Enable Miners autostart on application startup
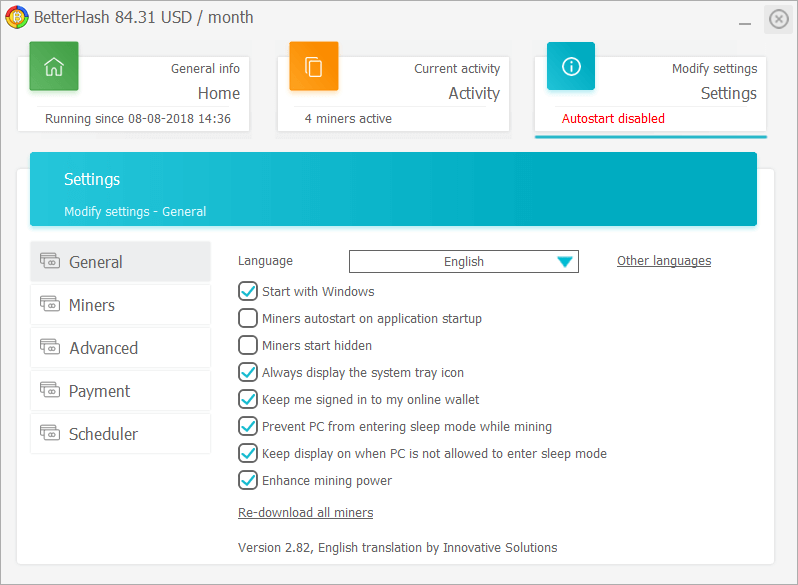Screen dimensions: 798x585 coord(248,318)
